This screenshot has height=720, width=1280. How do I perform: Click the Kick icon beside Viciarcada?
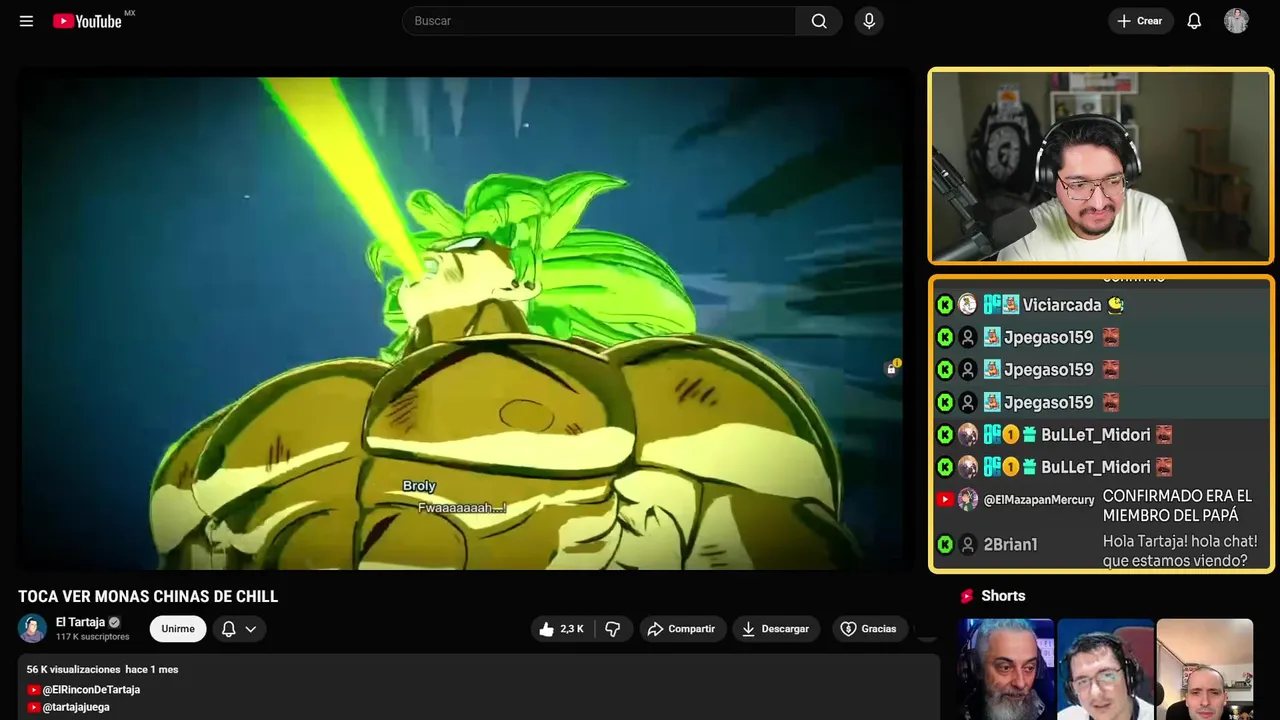coord(945,305)
